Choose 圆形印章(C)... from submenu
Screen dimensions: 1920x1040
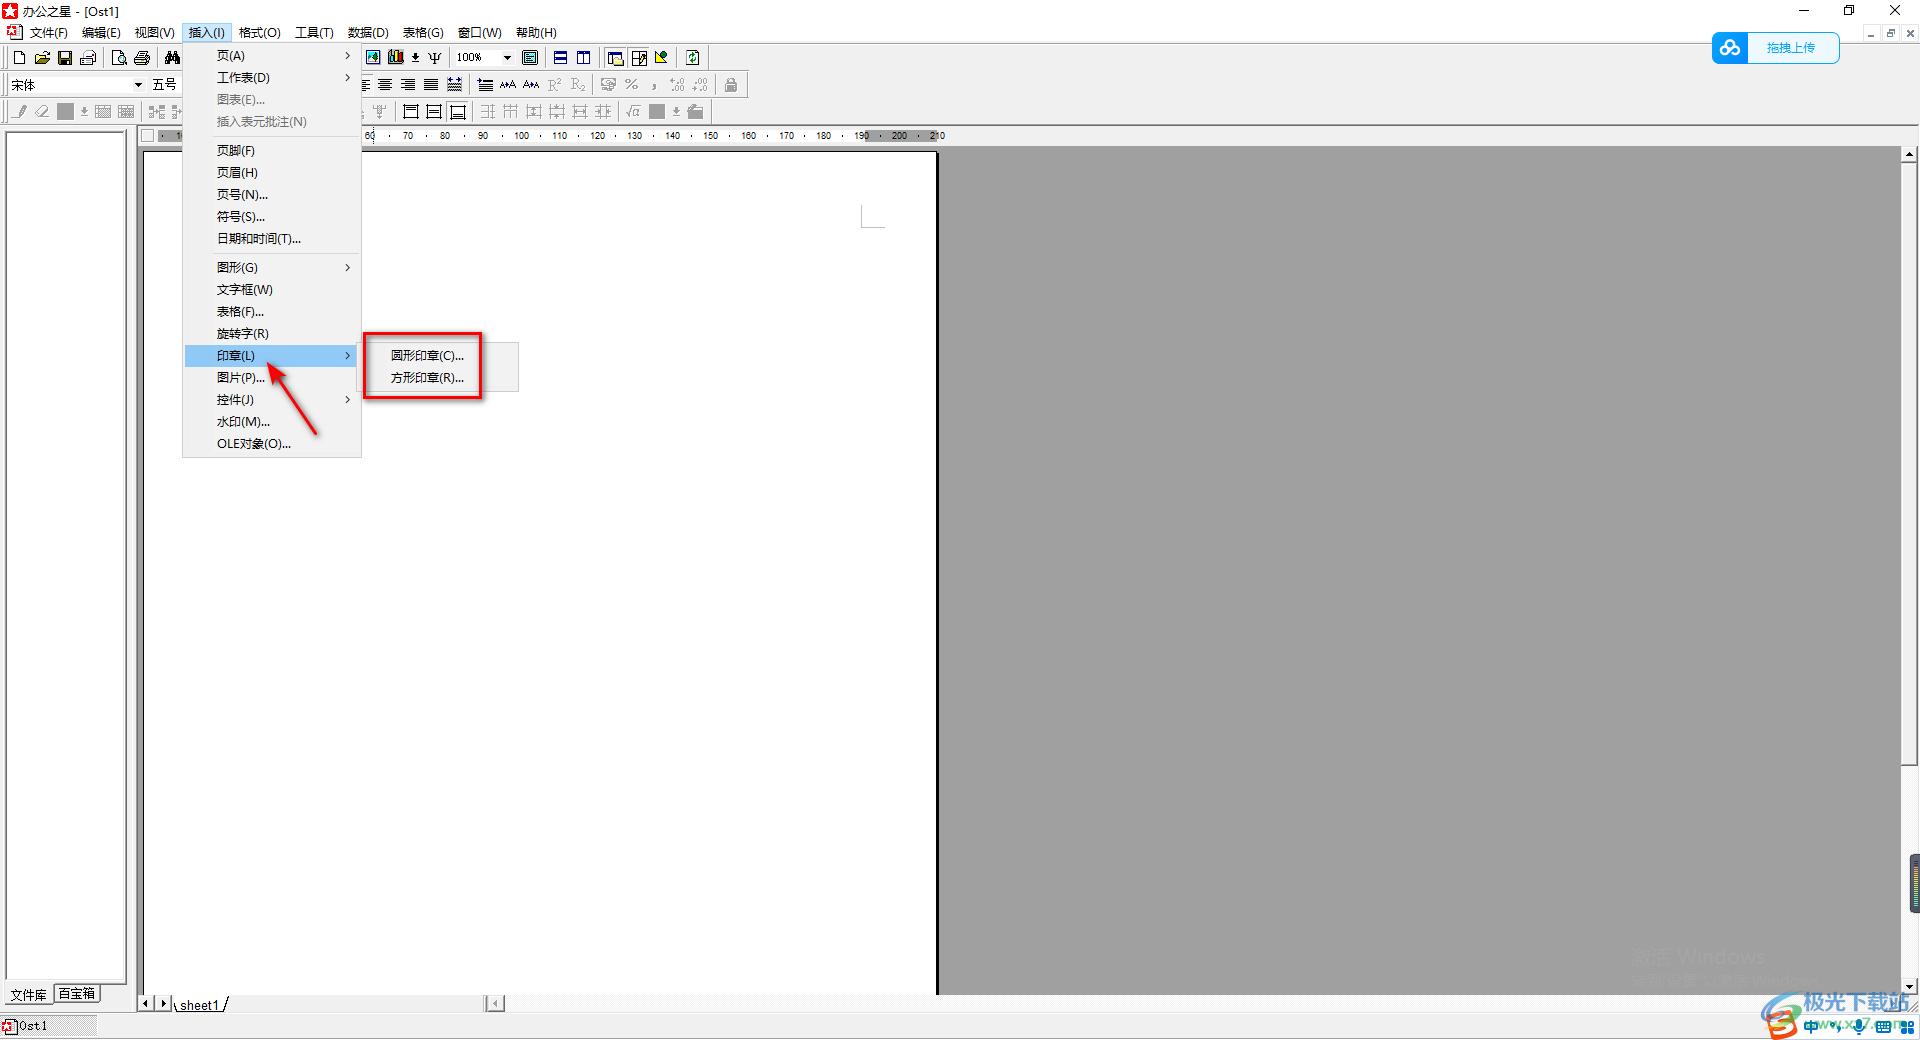point(427,356)
